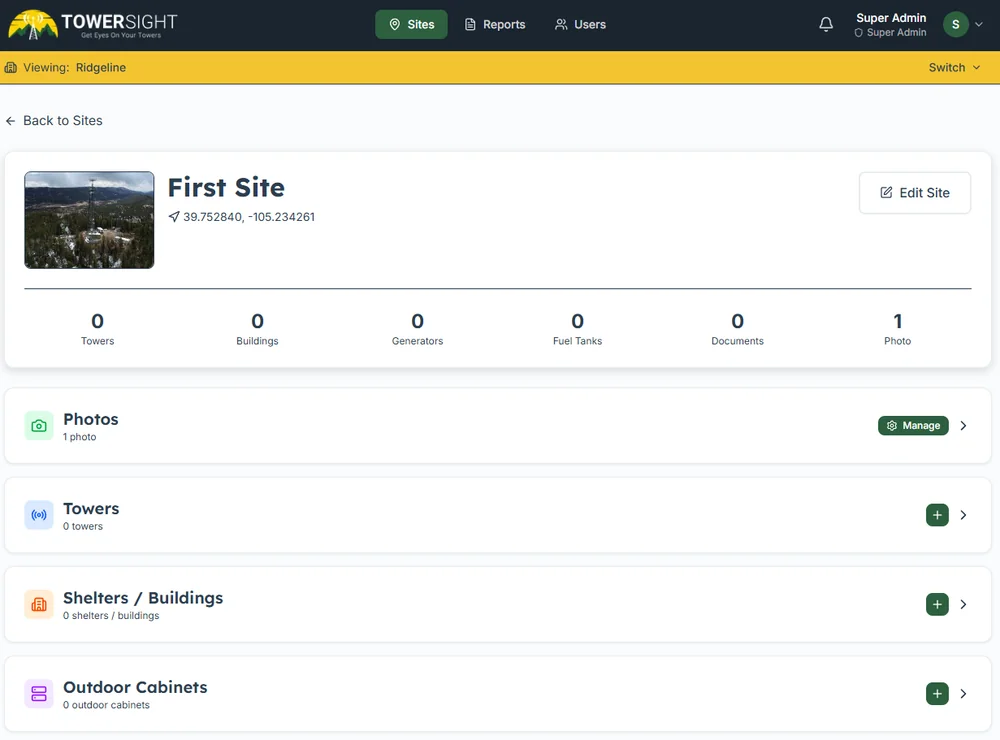Screen dimensions: 1000x740
Task: Expand the user account chevron
Action: (x=979, y=24)
